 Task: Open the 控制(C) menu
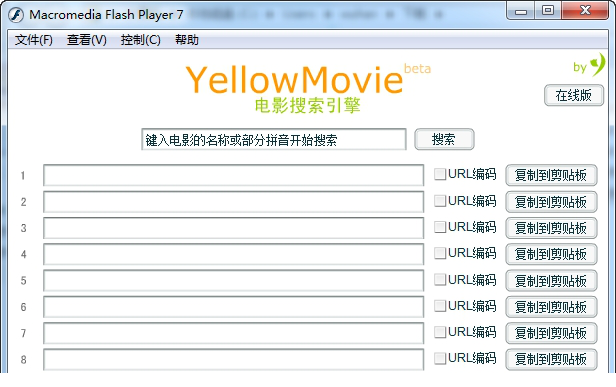141,40
